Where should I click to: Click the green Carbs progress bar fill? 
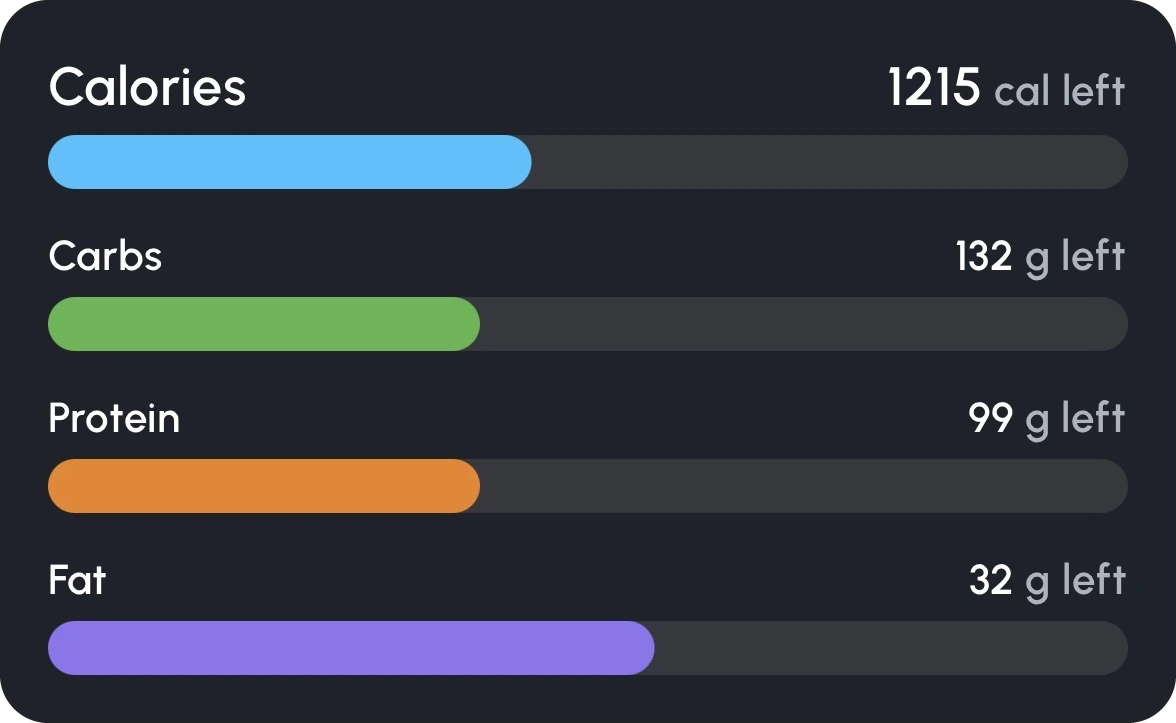[x=264, y=324]
